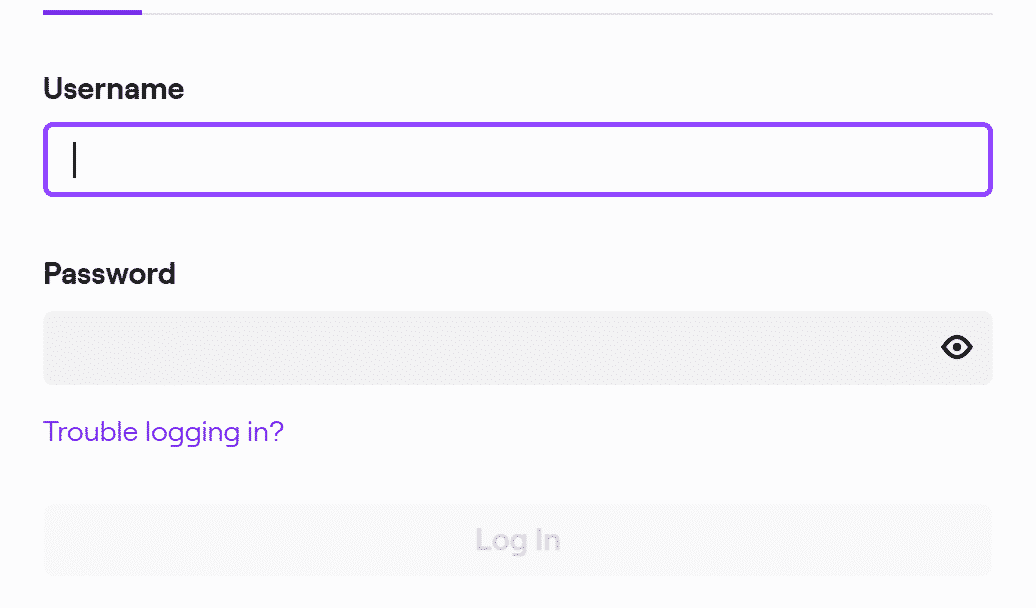Click inside the Username text field
The height and width of the screenshot is (608, 1036).
[x=517, y=159]
